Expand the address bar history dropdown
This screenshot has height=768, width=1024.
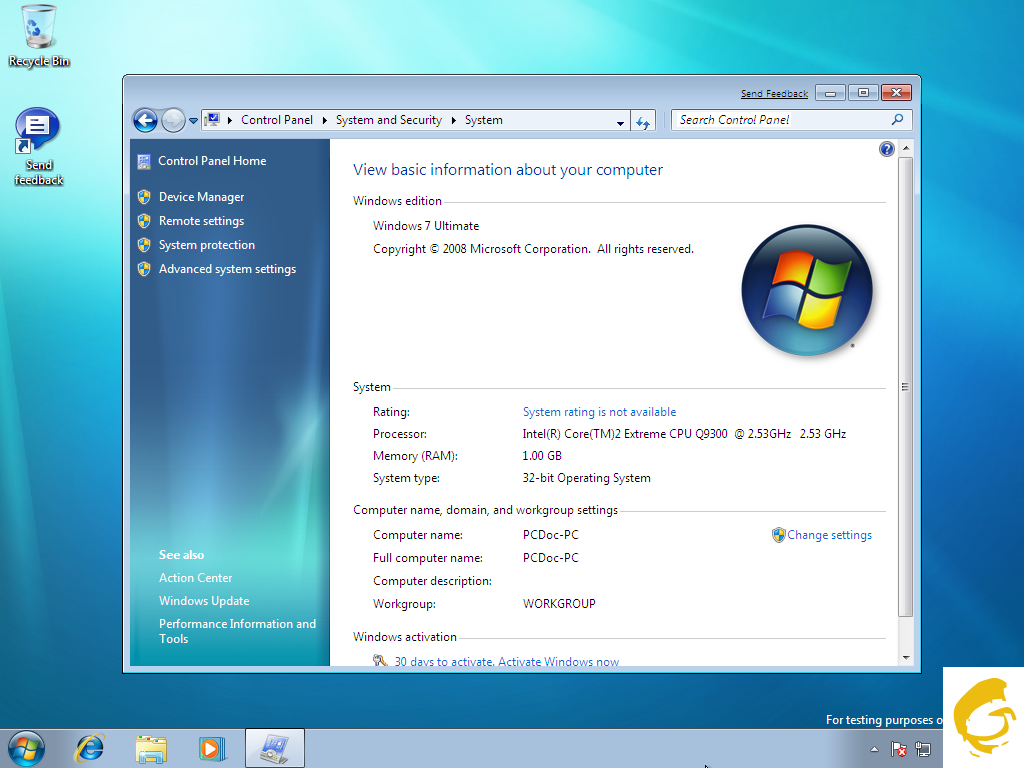[620, 121]
